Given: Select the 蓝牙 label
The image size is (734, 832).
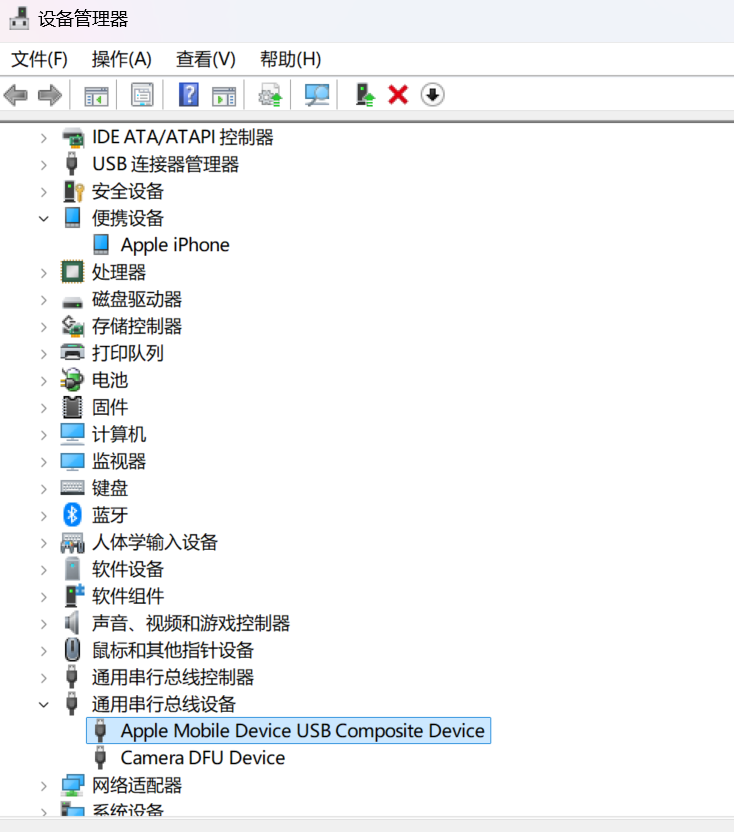Looking at the screenshot, I should pyautogui.click(x=110, y=515).
